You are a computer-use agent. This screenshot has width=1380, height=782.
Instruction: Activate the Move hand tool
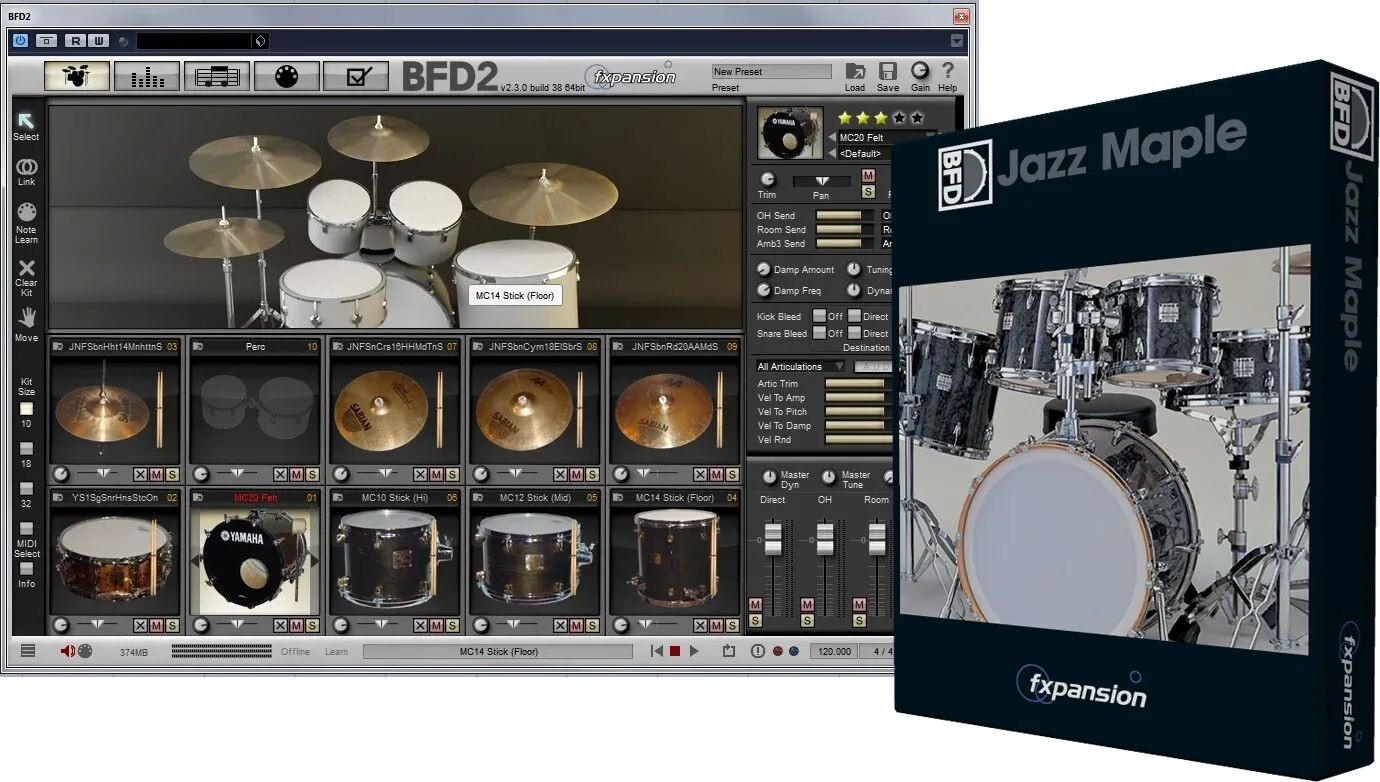[26, 318]
